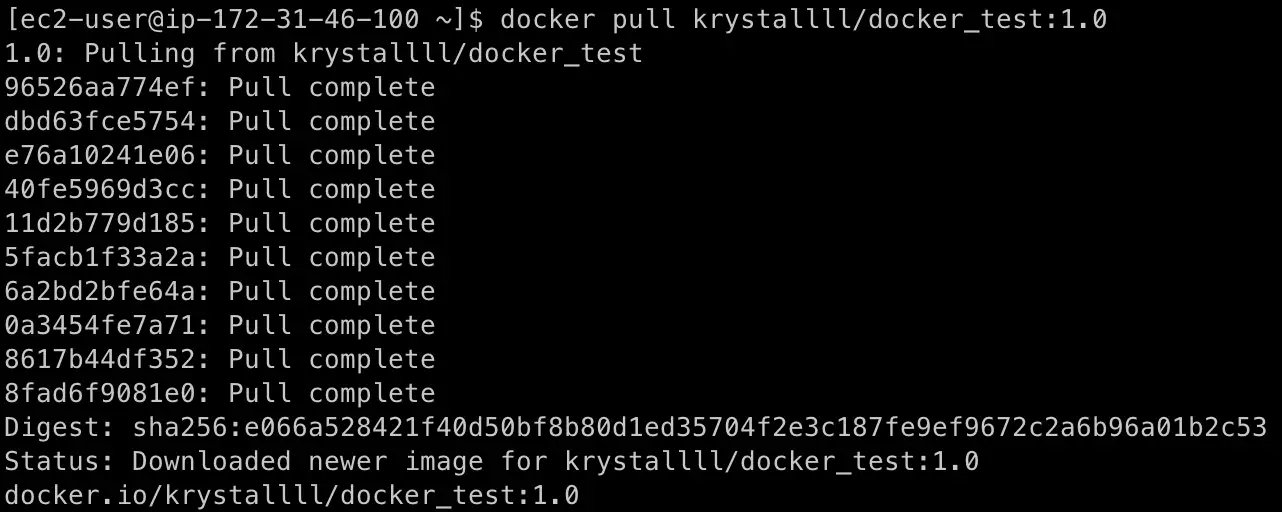Screen dimensions: 1282x512
Task: Click Pull complete beside 96526aa774ef
Action: pos(332,87)
